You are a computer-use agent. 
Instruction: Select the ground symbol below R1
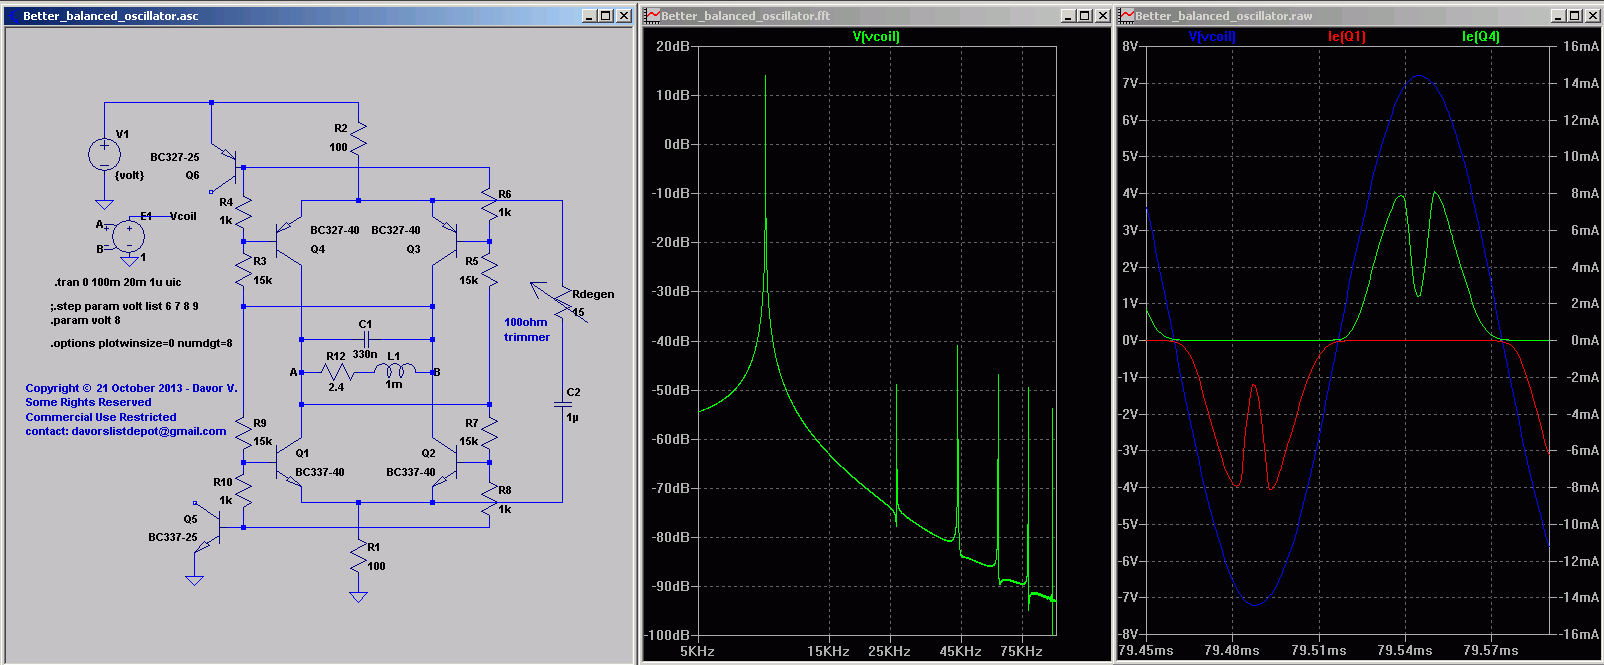pyautogui.click(x=358, y=597)
